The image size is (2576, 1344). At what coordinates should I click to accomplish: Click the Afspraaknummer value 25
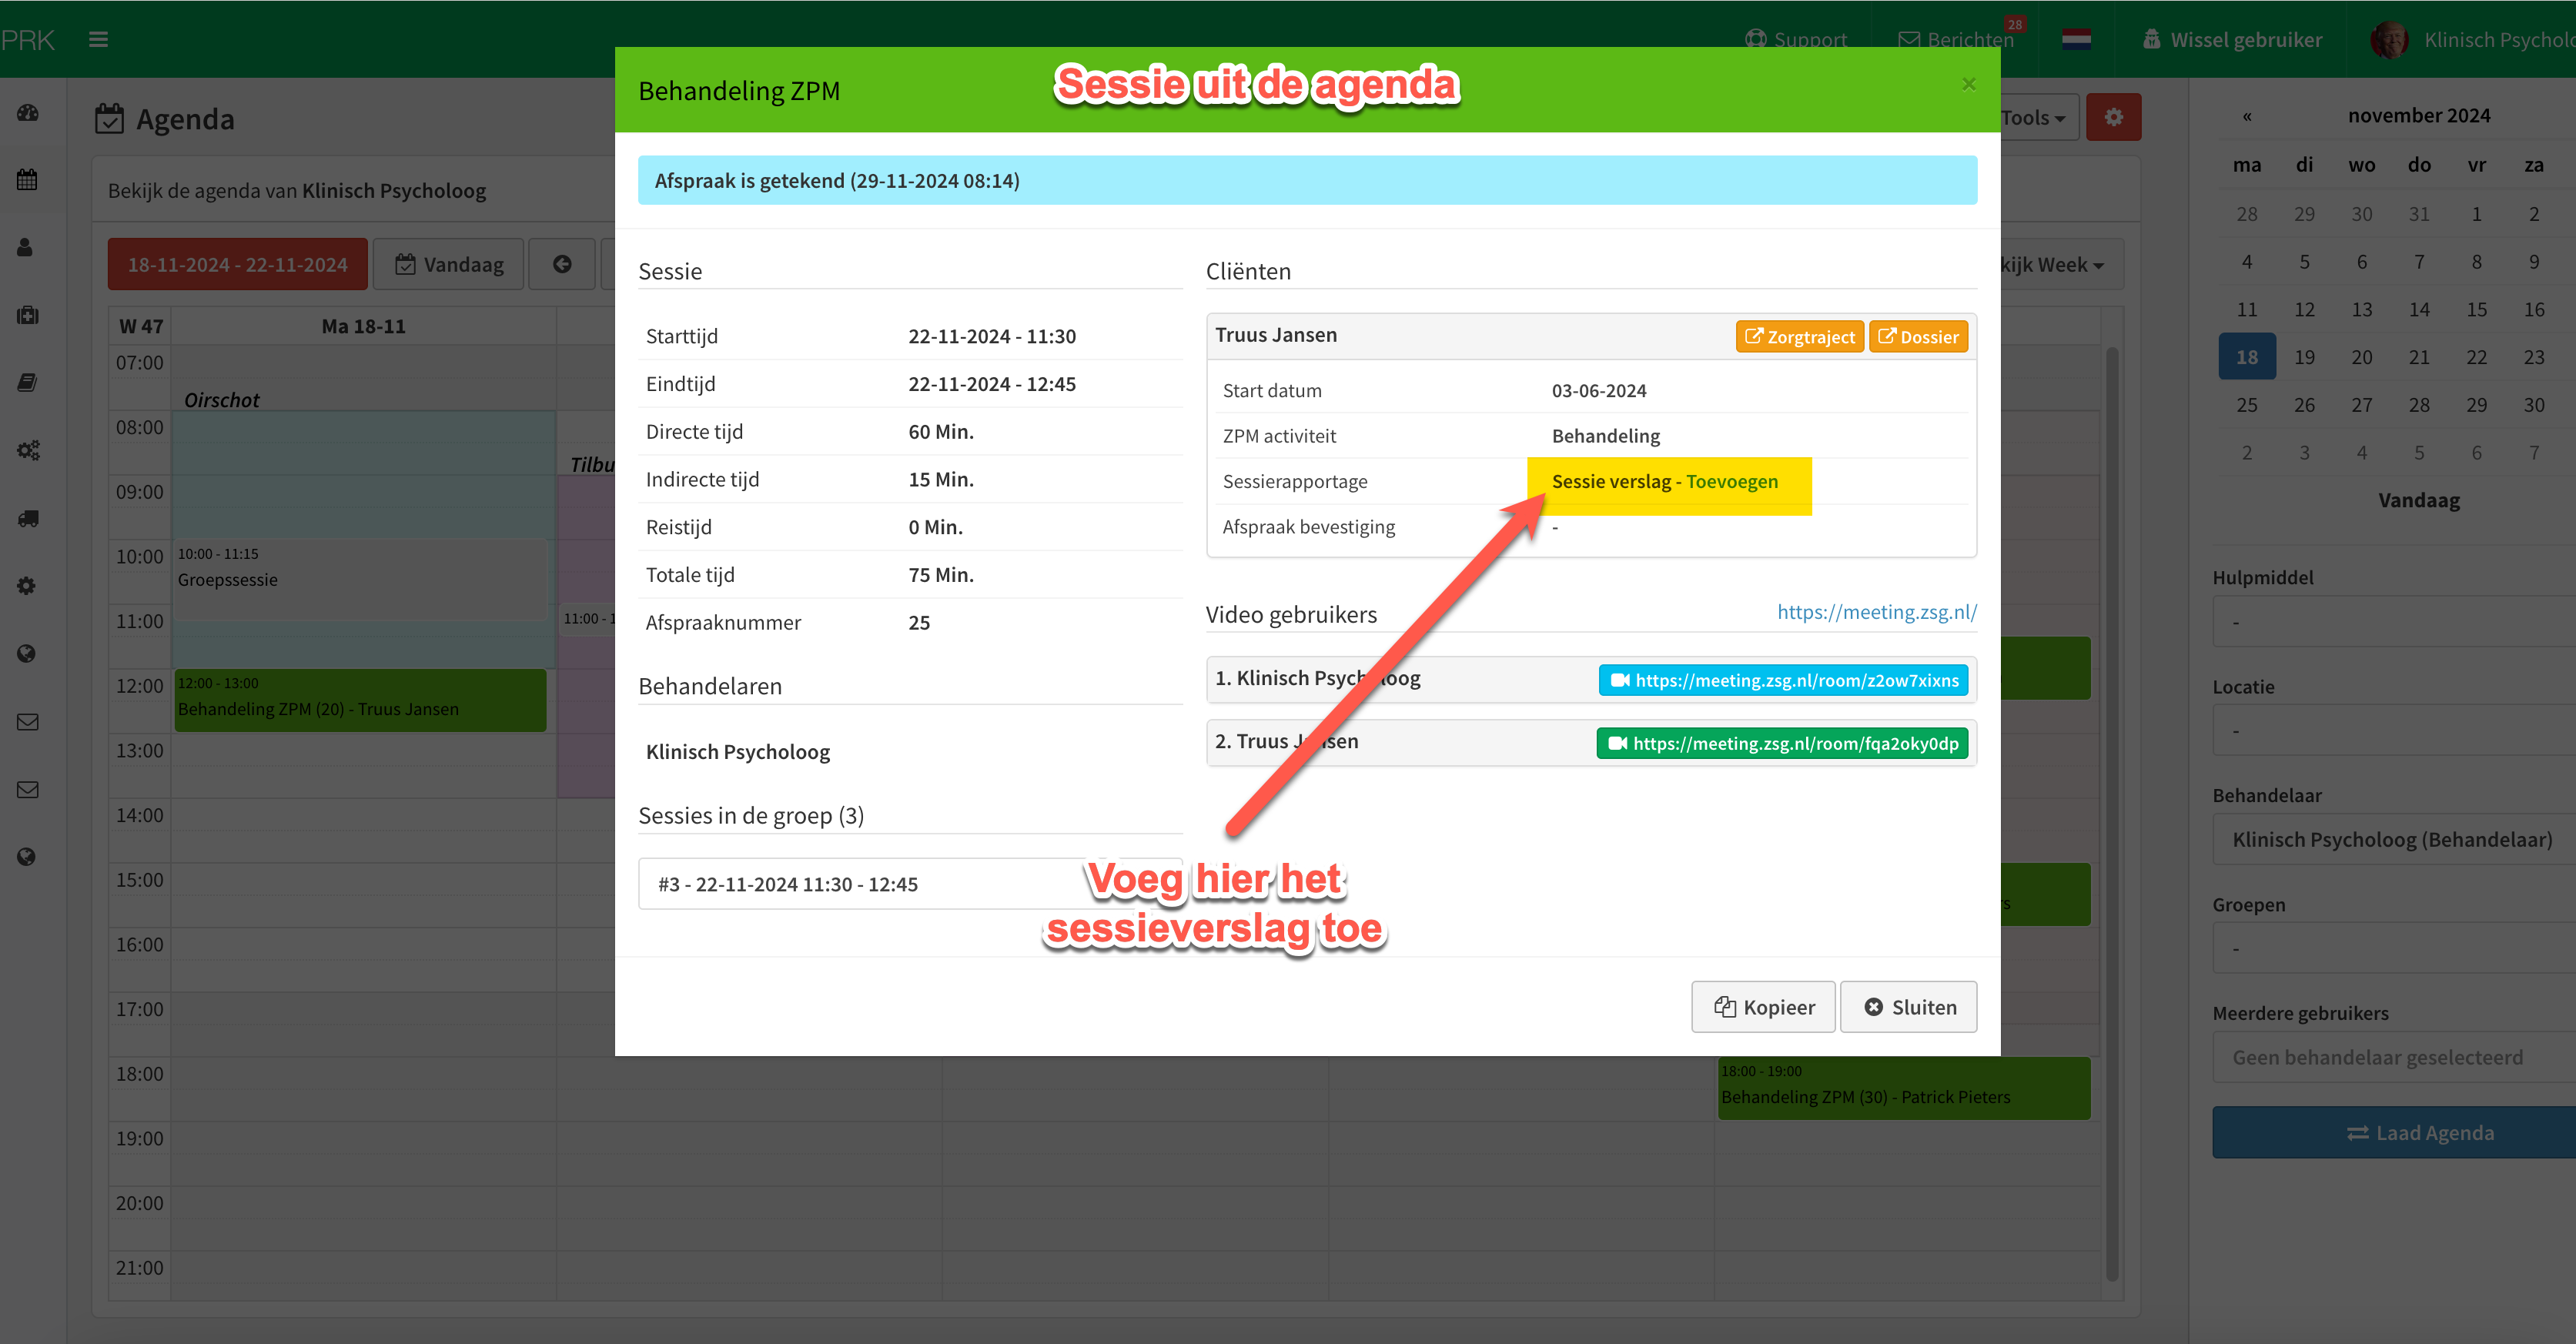(x=919, y=623)
